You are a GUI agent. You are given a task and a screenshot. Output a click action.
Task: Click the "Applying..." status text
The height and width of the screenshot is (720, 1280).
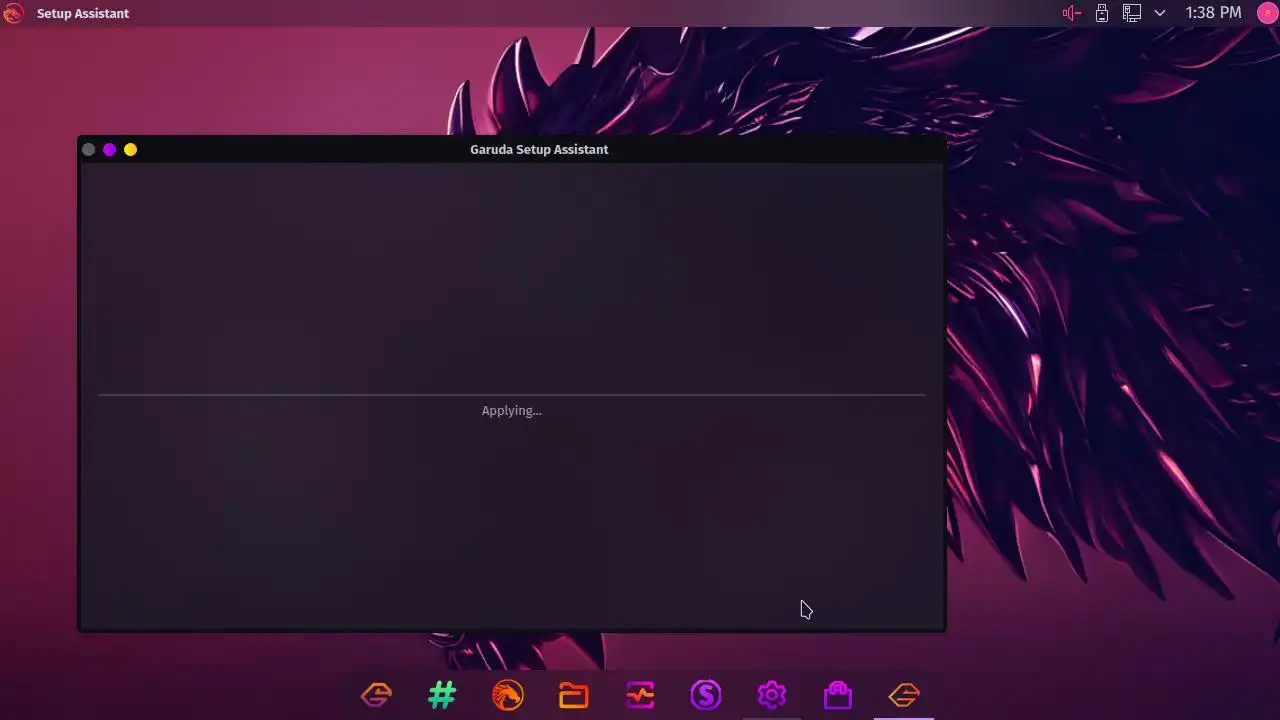[511, 411]
